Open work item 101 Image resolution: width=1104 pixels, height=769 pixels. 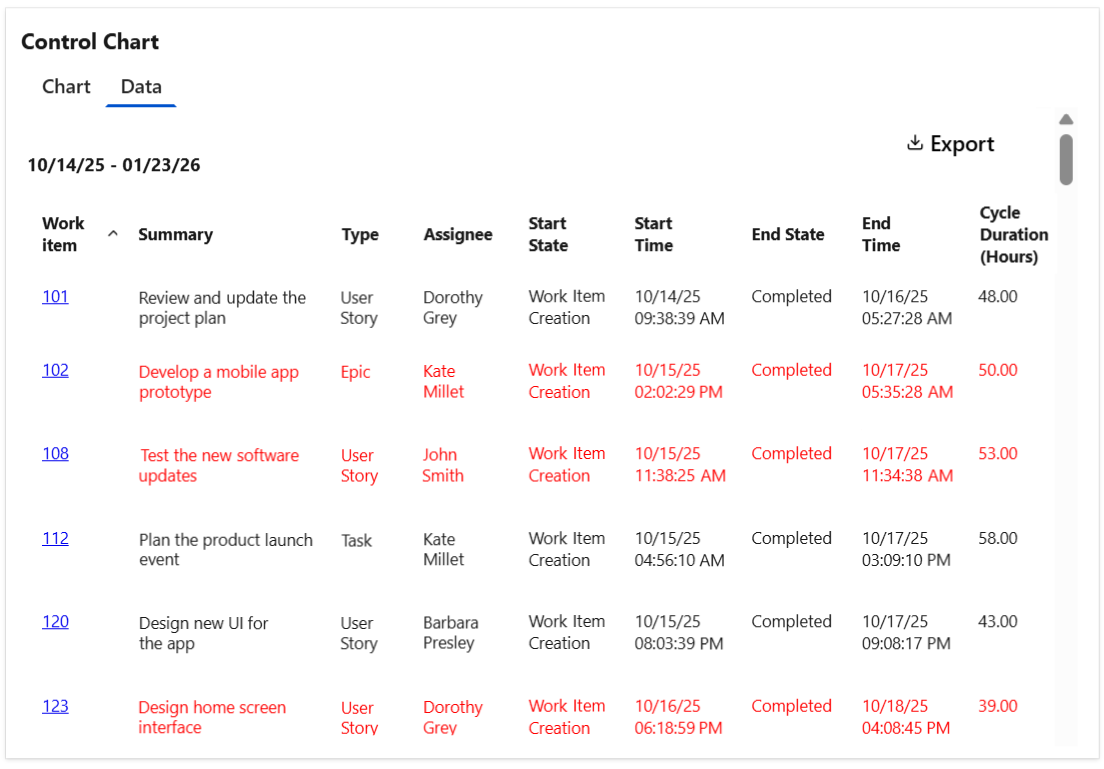pos(54,297)
